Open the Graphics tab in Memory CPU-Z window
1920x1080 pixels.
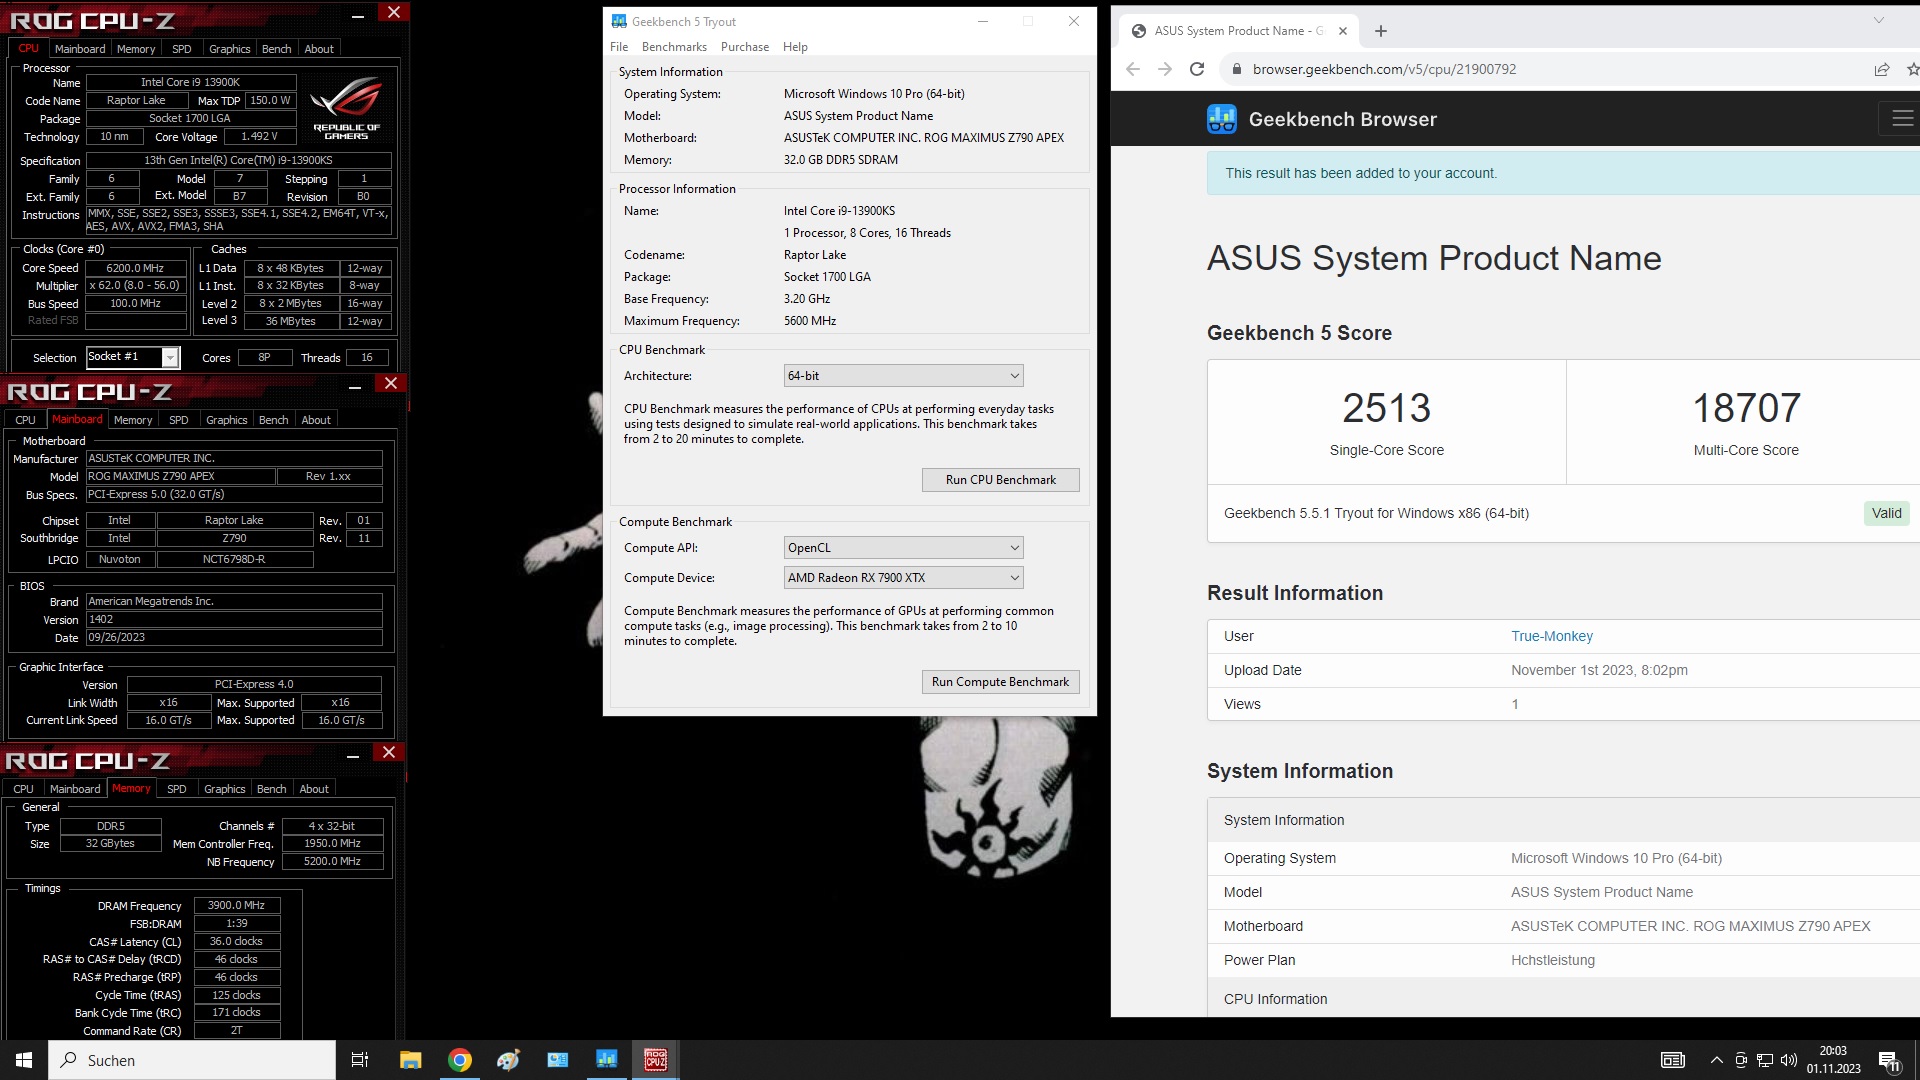point(224,789)
